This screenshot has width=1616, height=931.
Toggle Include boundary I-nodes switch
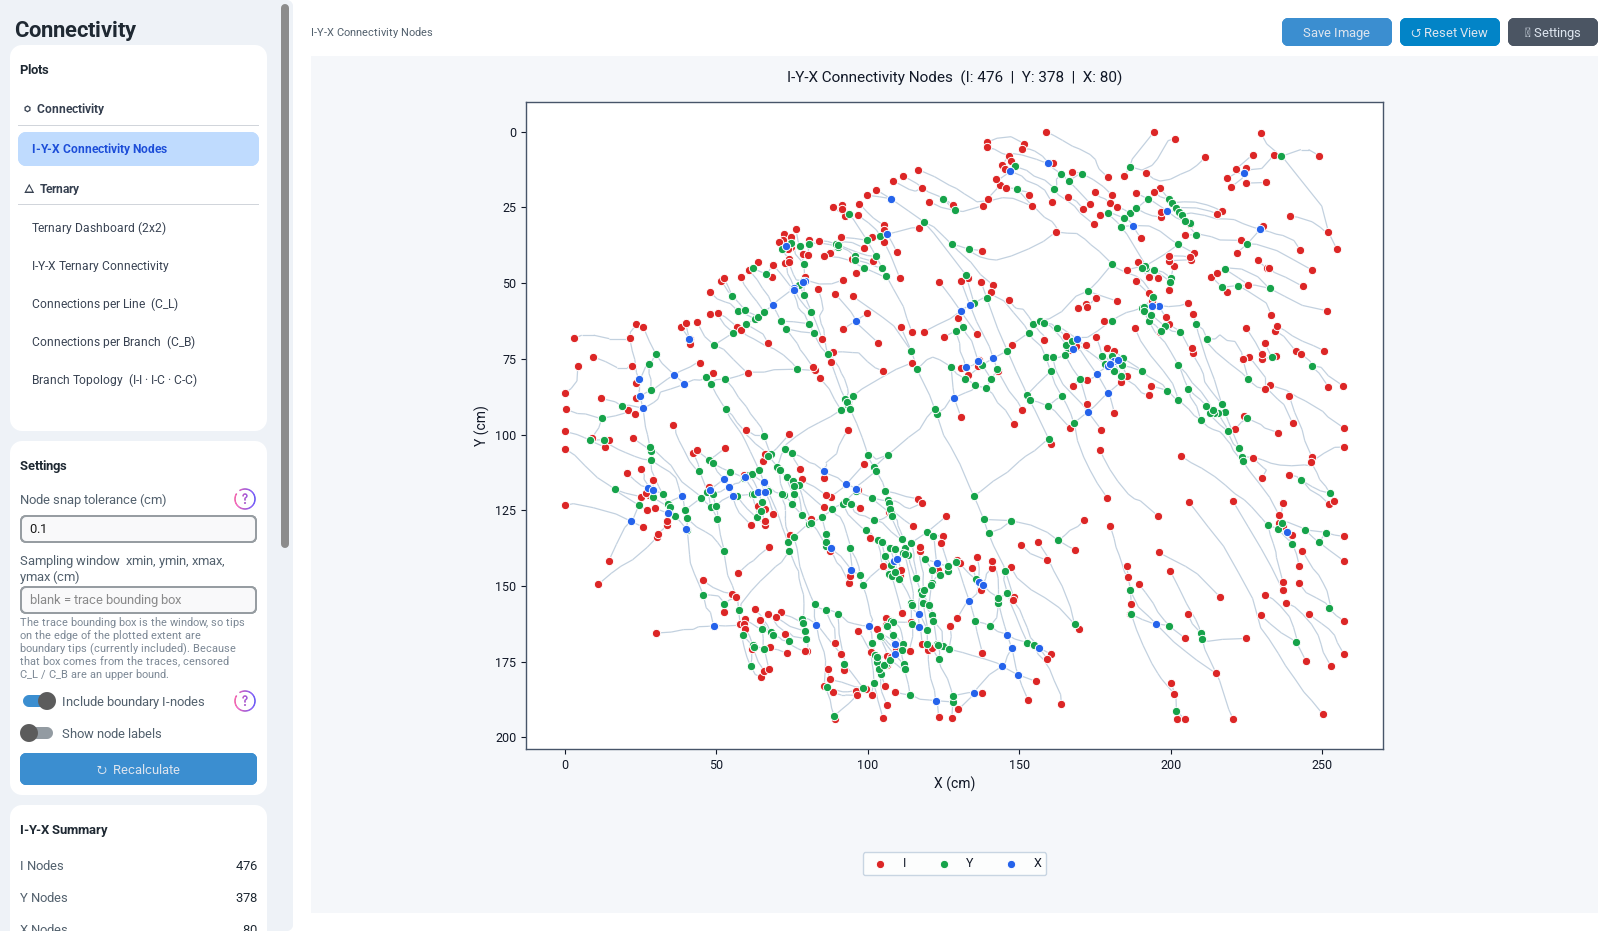click(39, 701)
